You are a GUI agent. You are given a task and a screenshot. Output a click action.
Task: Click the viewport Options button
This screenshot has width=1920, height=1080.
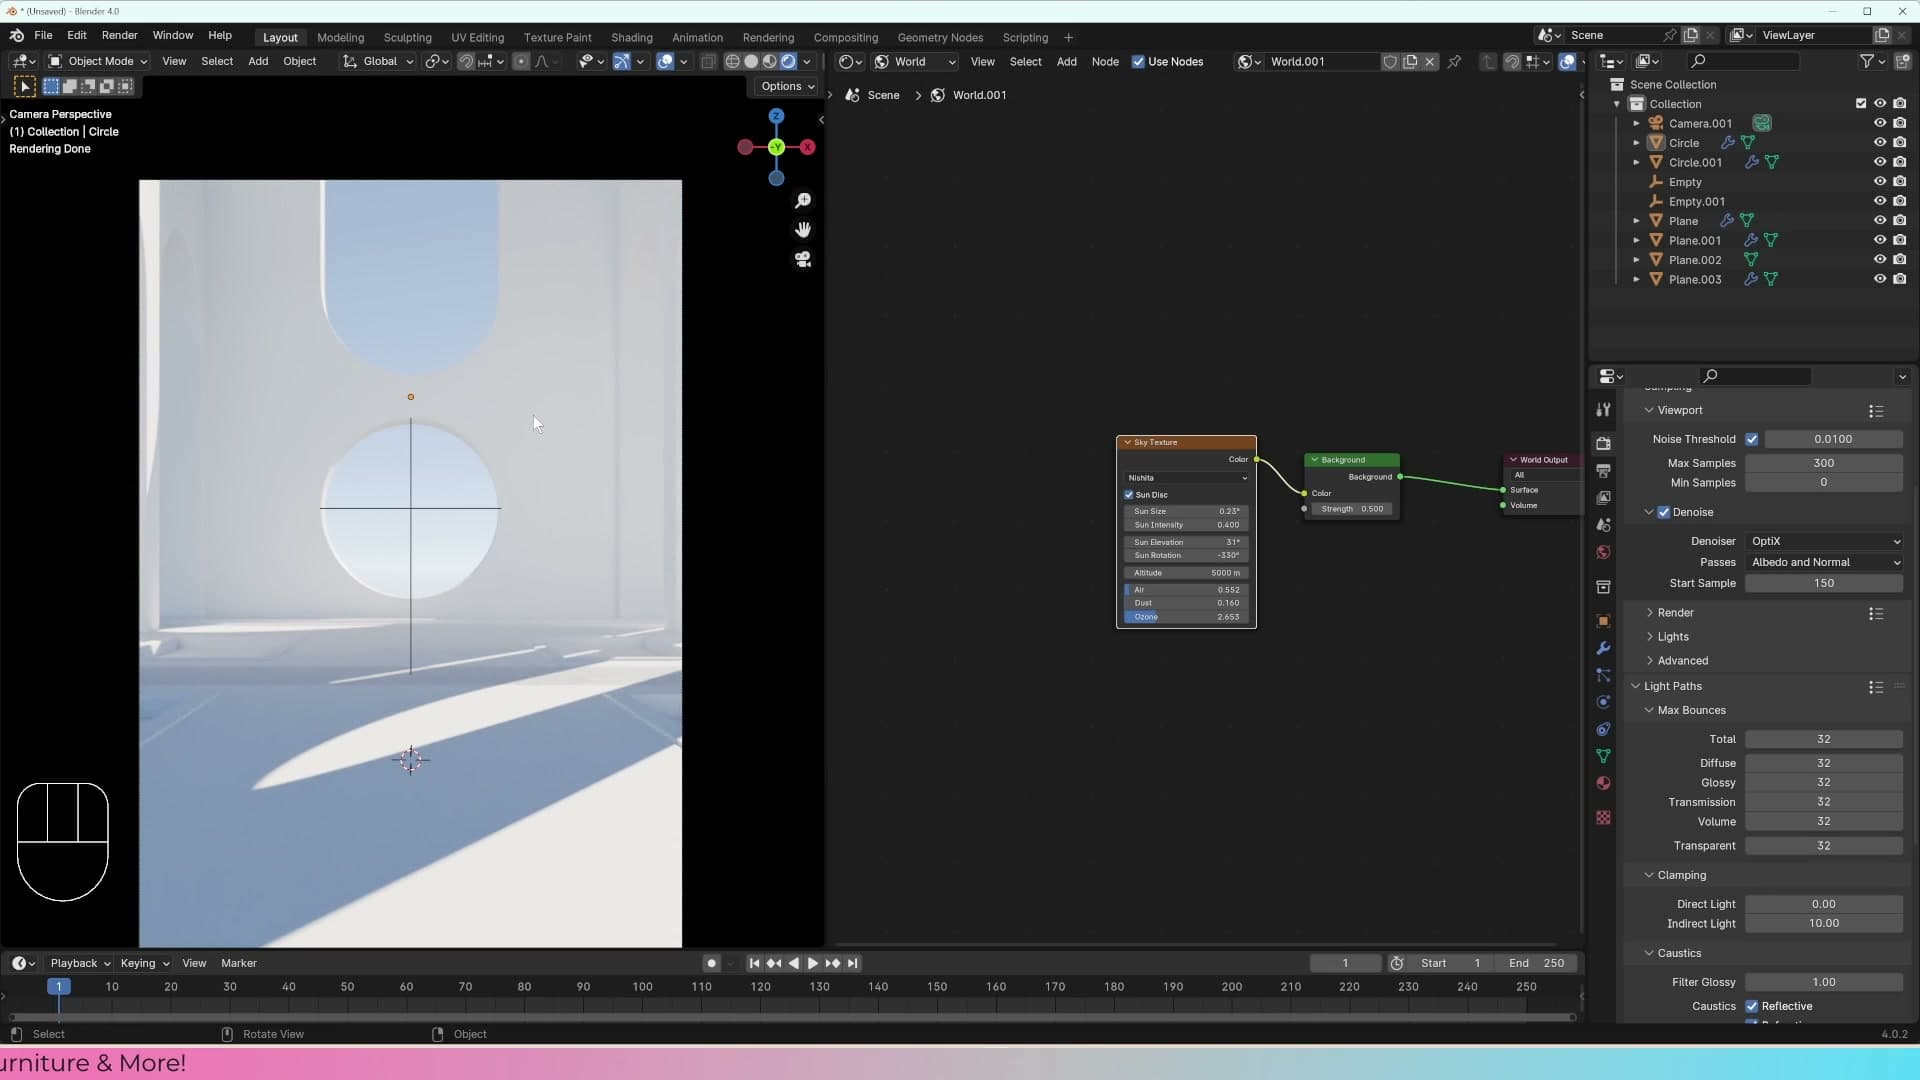tap(787, 86)
